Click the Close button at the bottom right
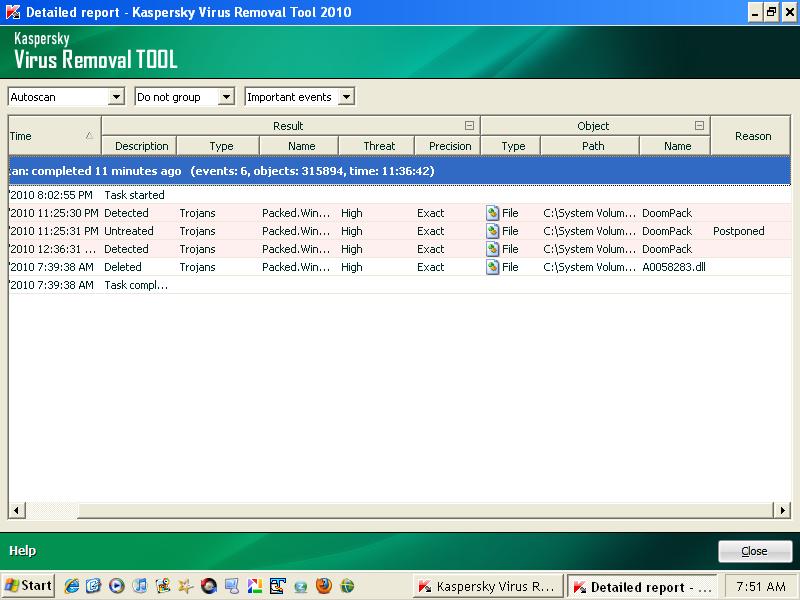The image size is (800, 600). click(755, 551)
